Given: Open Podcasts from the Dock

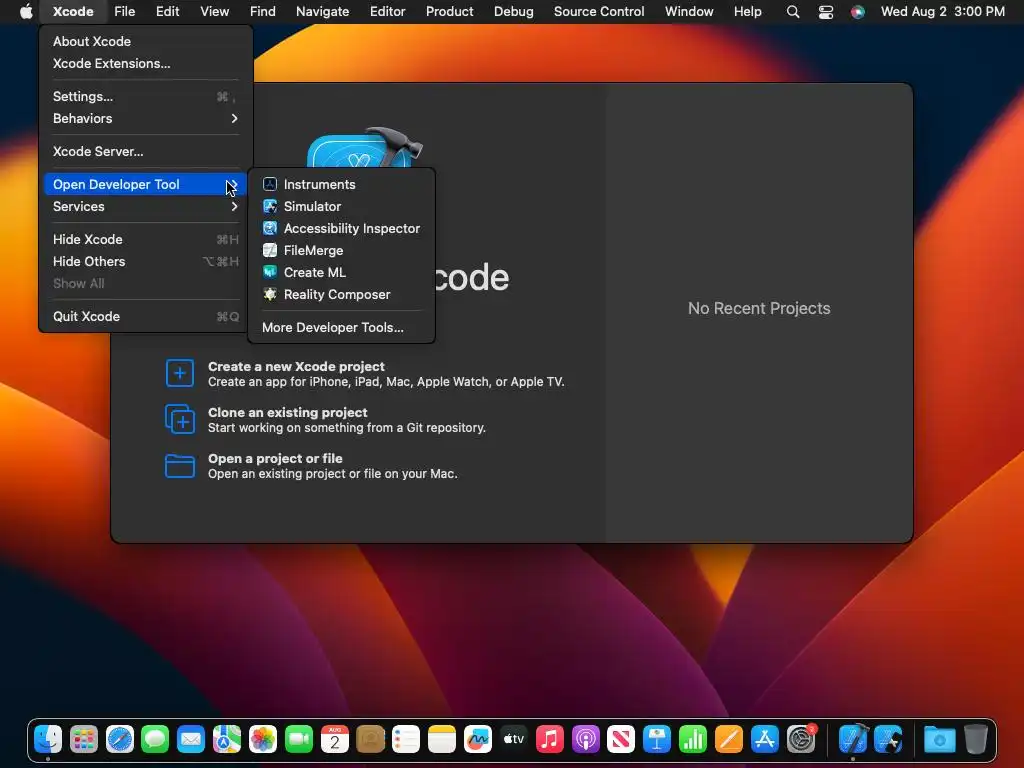Looking at the screenshot, I should tap(585, 739).
